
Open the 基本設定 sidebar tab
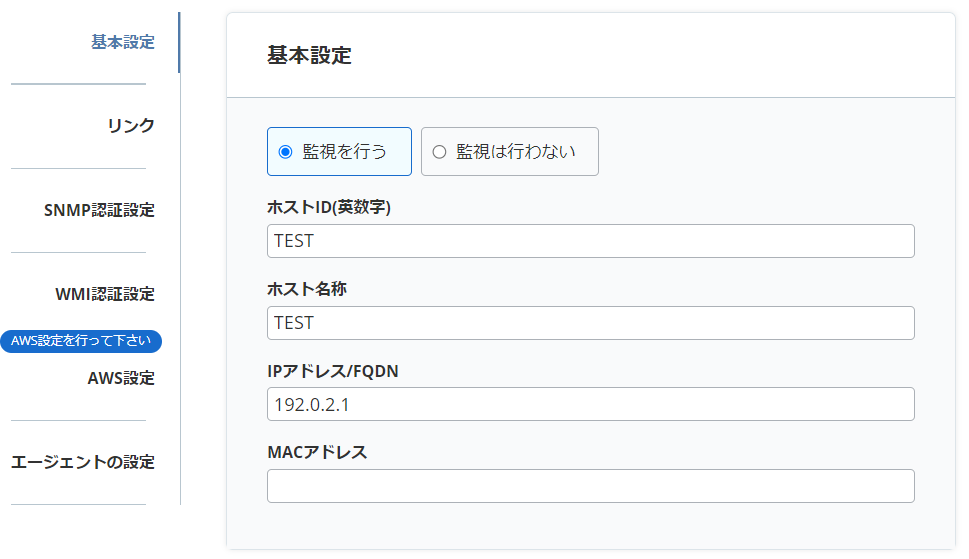[x=122, y=42]
